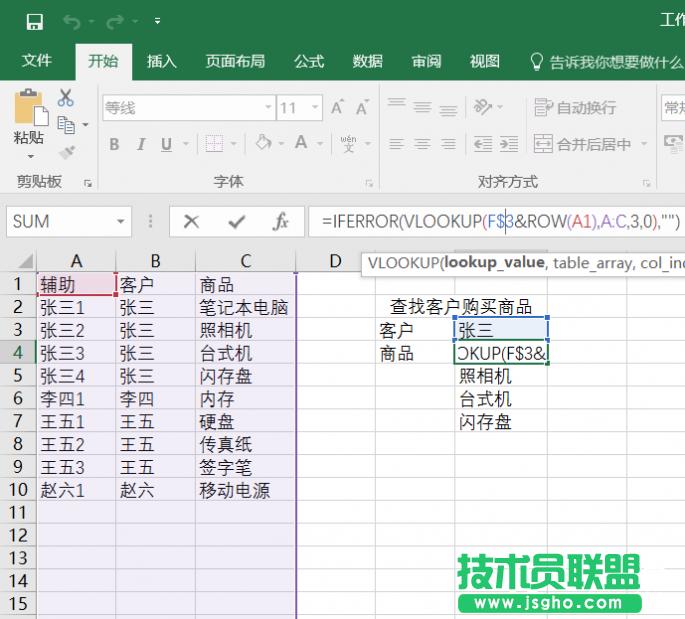Click the Increase Font Size icon
The width and height of the screenshot is (685, 619).
(x=336, y=108)
